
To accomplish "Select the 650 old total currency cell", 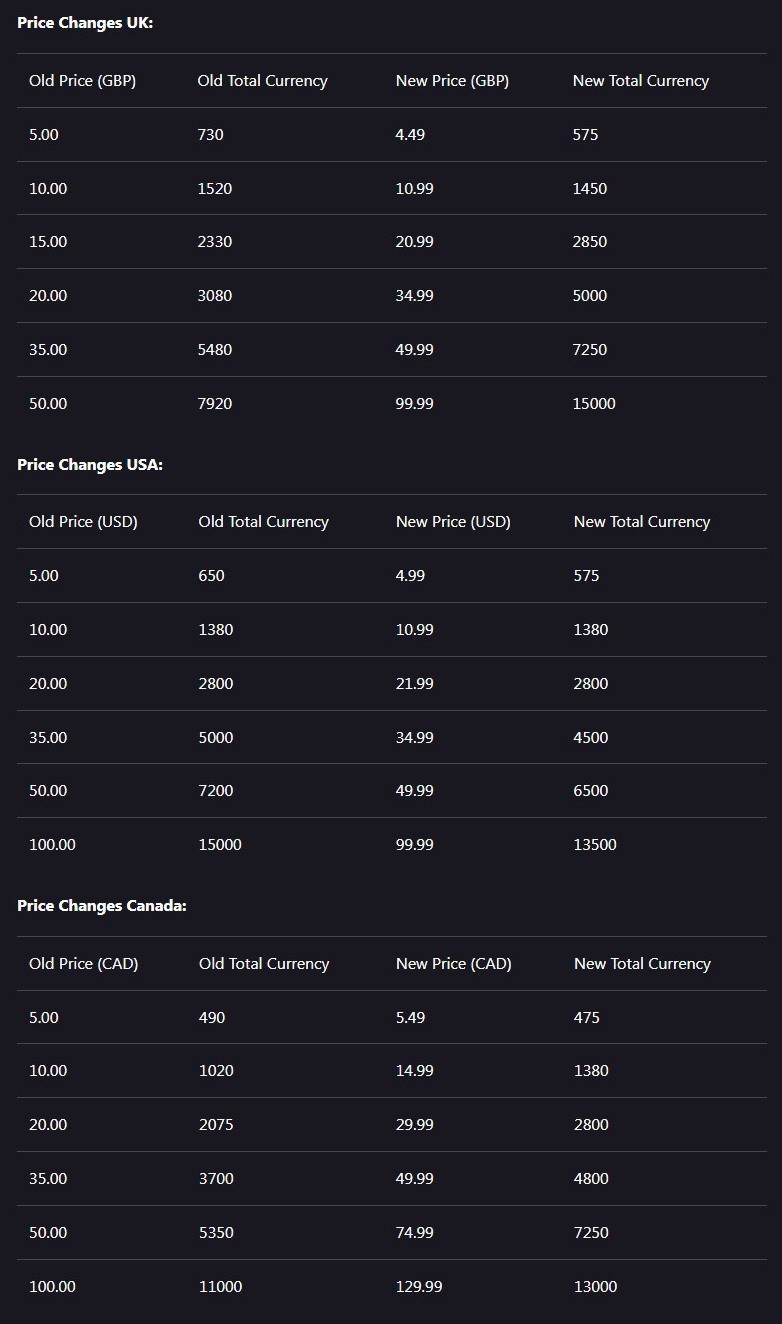I will point(212,576).
